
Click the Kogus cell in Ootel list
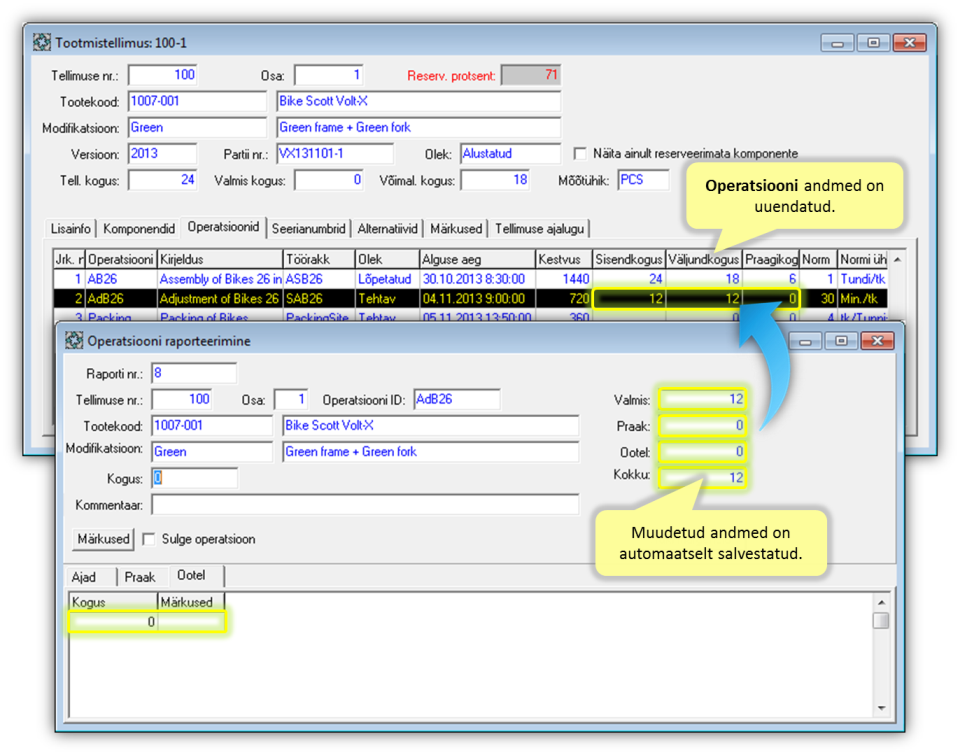113,622
